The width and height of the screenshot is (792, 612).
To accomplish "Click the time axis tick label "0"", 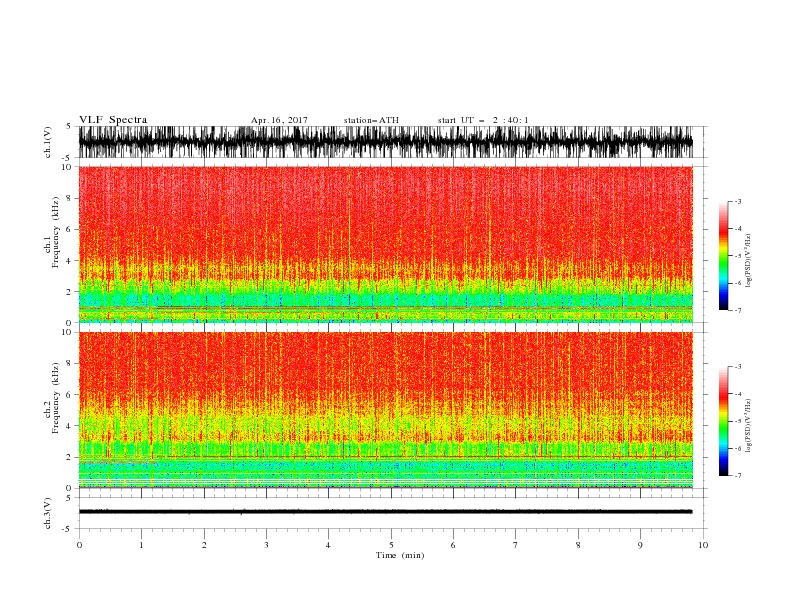I will (x=79, y=545).
